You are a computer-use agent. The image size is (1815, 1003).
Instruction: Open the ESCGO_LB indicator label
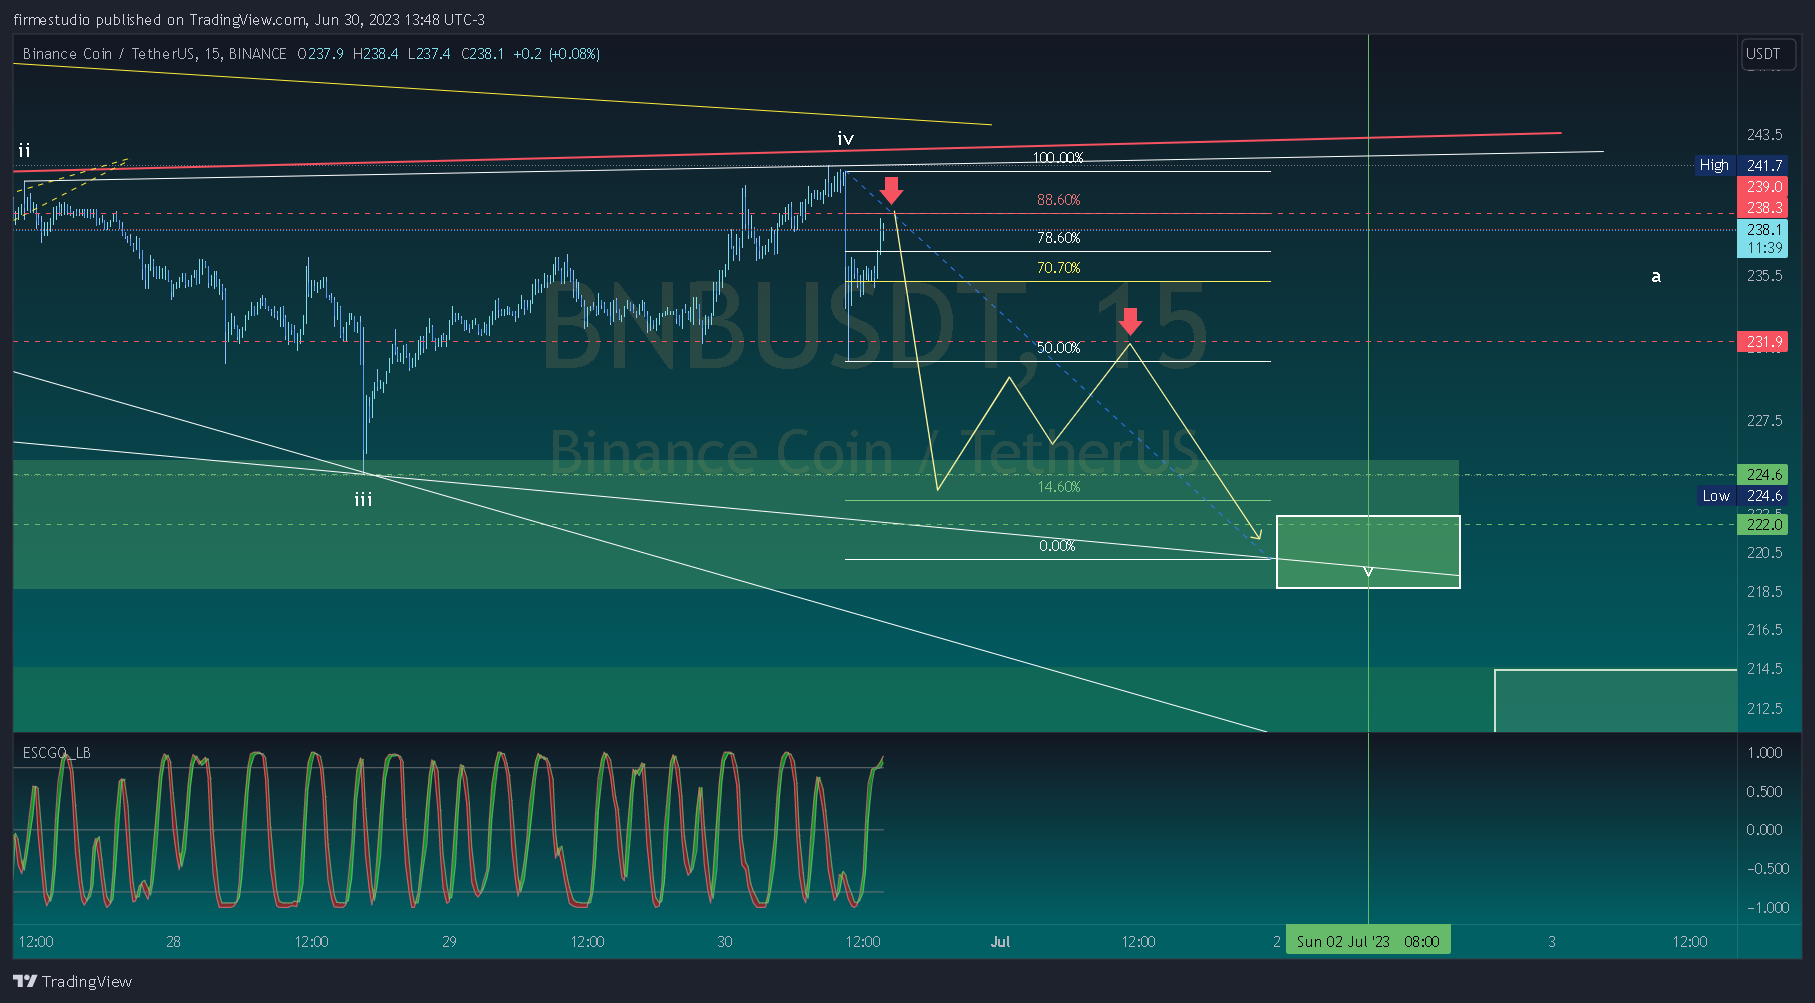tap(56, 753)
